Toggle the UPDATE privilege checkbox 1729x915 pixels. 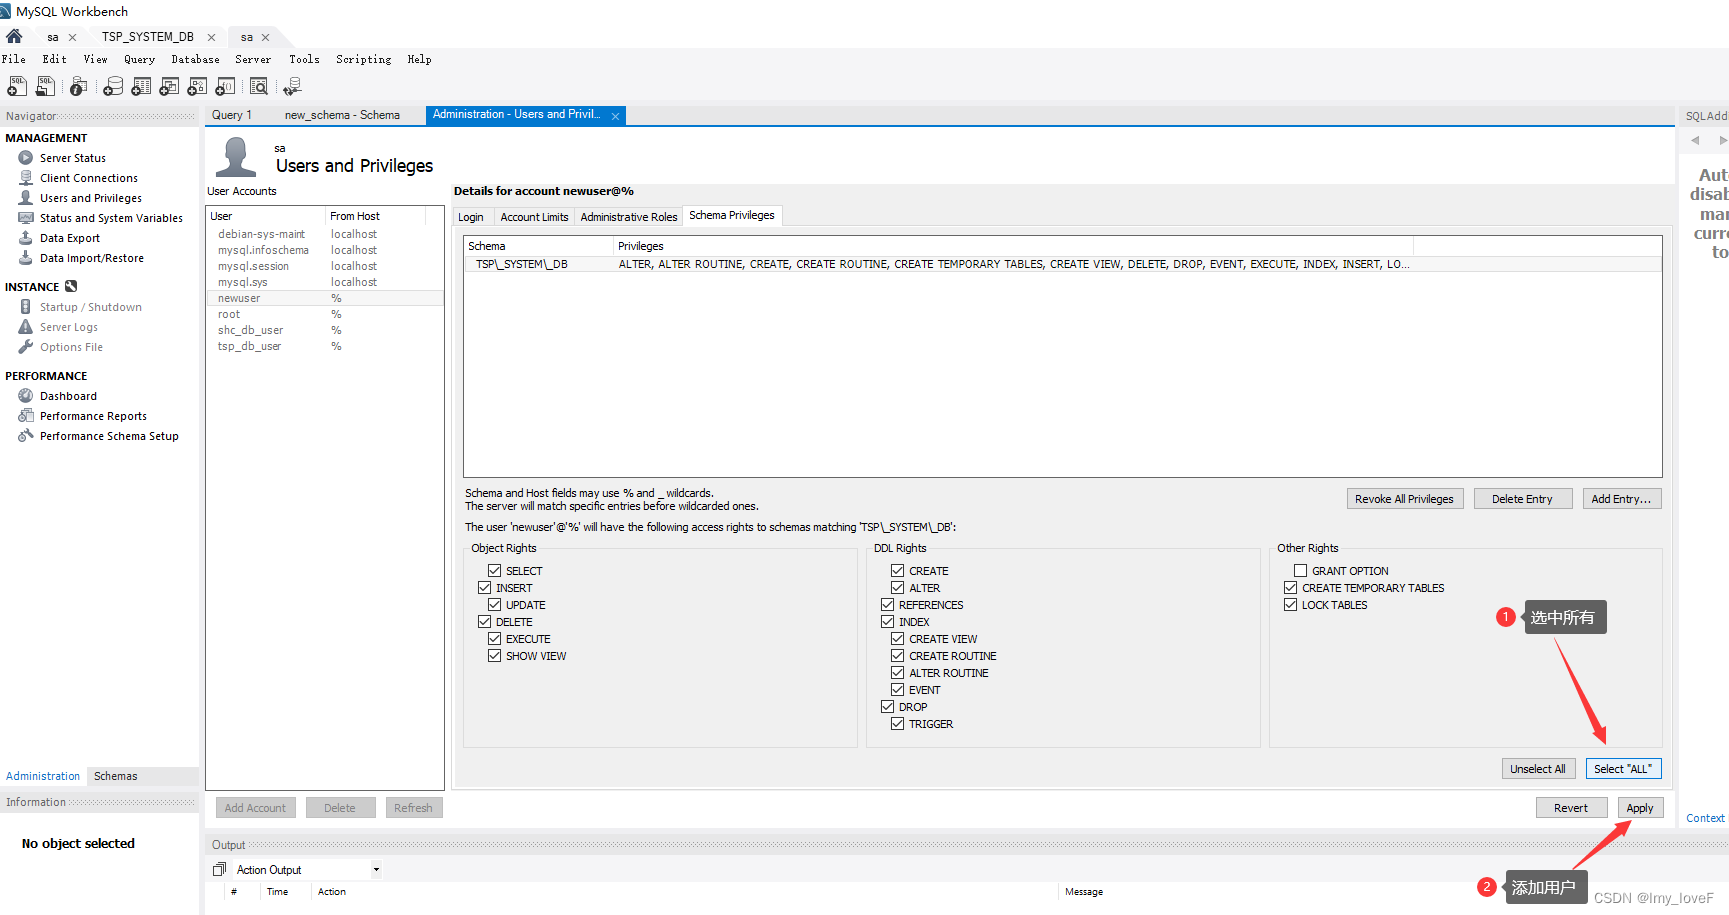(x=494, y=605)
